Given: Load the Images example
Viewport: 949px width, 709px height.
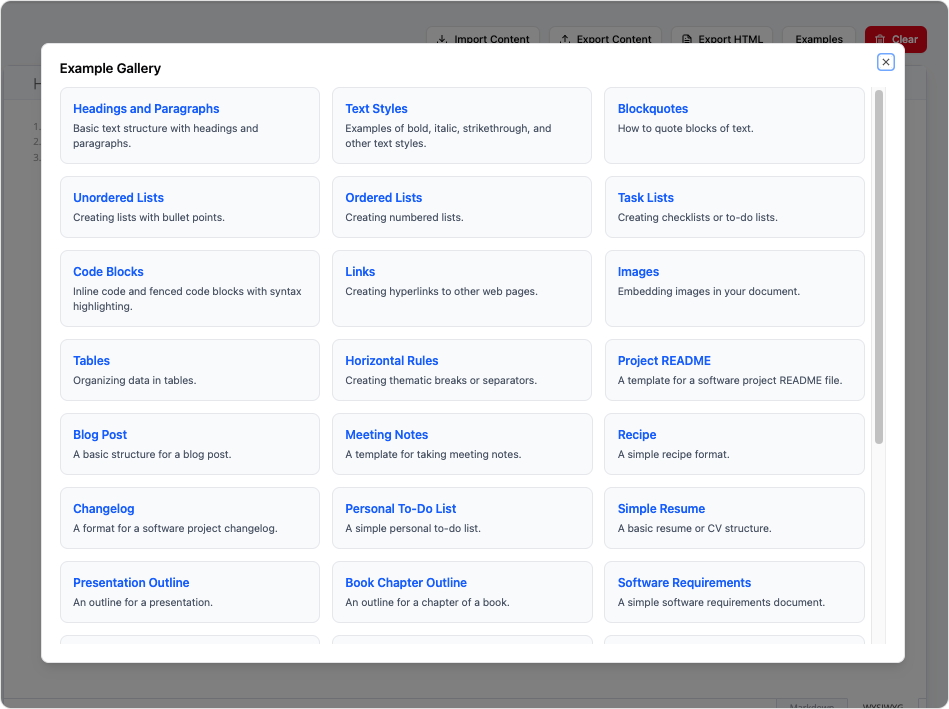Looking at the screenshot, I should coord(734,288).
